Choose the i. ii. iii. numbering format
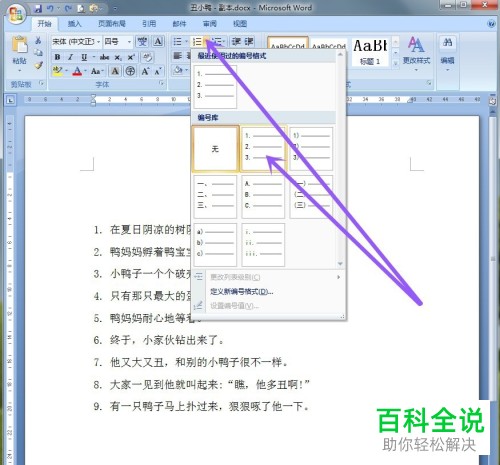Image resolution: width=500 pixels, height=465 pixels. (263, 245)
